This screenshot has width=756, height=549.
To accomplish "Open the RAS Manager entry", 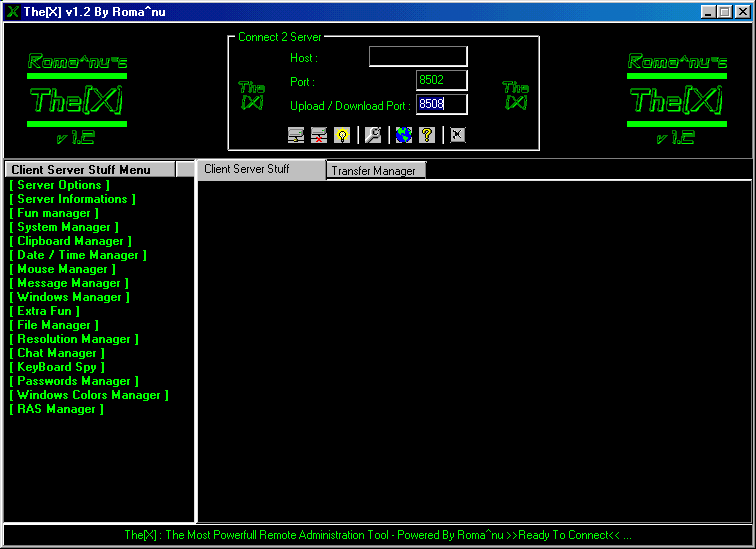I will tap(57, 409).
